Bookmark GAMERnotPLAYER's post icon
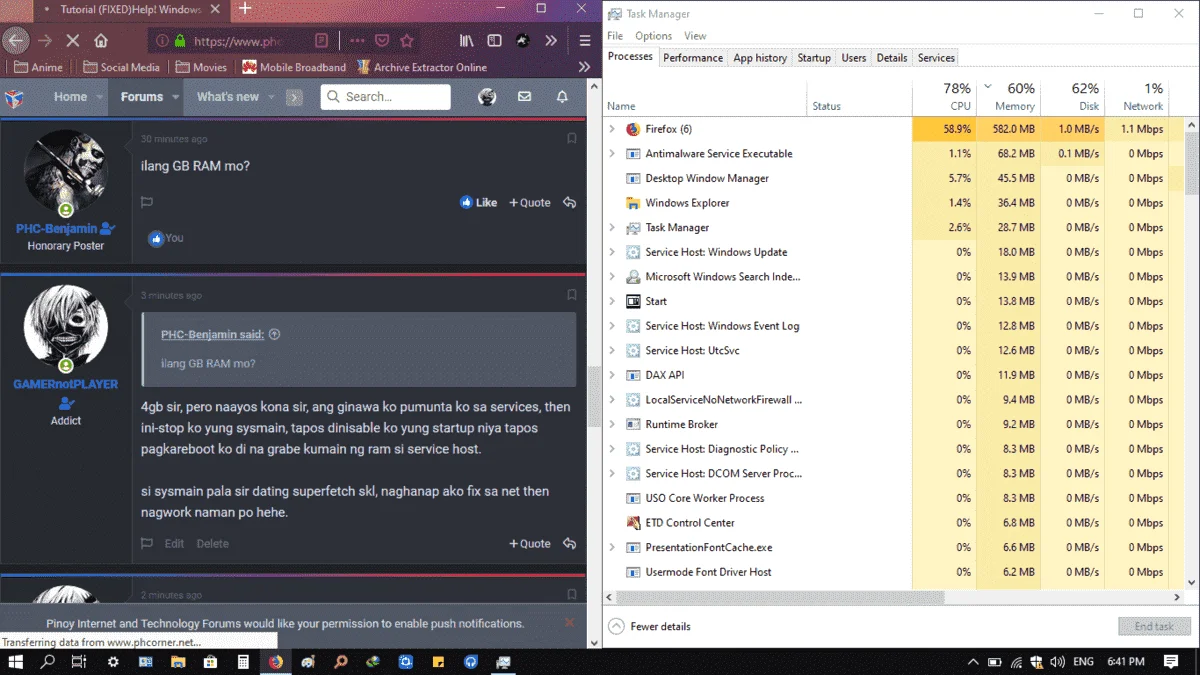The height and width of the screenshot is (675, 1200). (572, 295)
